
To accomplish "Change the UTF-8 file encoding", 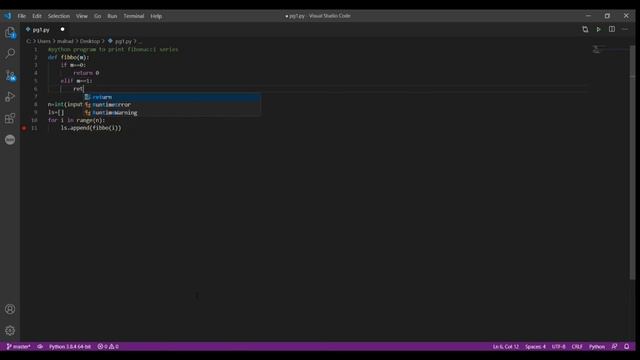I will pyautogui.click(x=558, y=347).
